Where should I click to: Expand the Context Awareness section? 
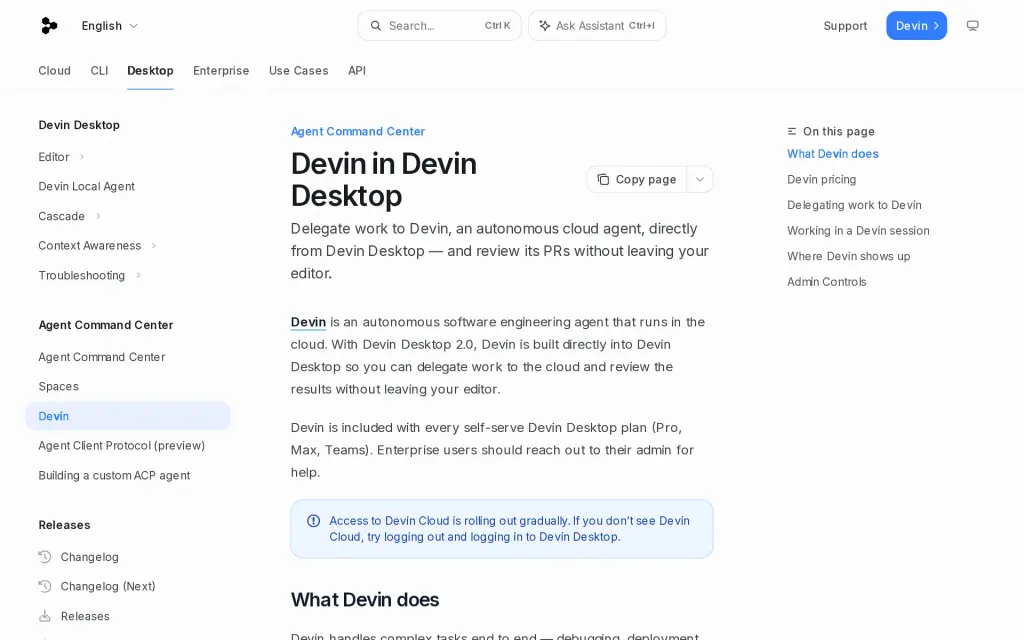[153, 246]
